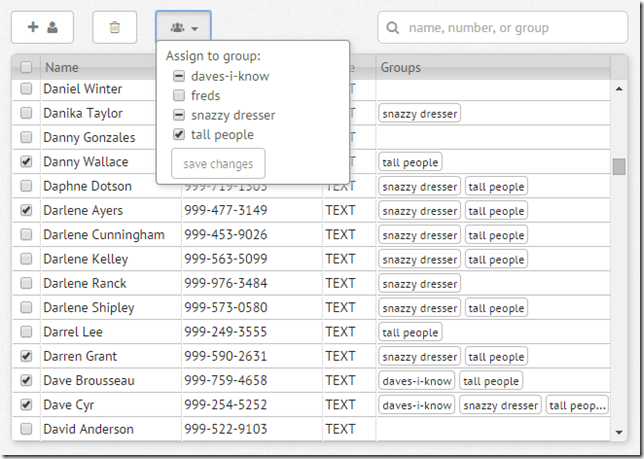
Task: Open the group assignment dropdown
Action: pyautogui.click(x=183, y=28)
